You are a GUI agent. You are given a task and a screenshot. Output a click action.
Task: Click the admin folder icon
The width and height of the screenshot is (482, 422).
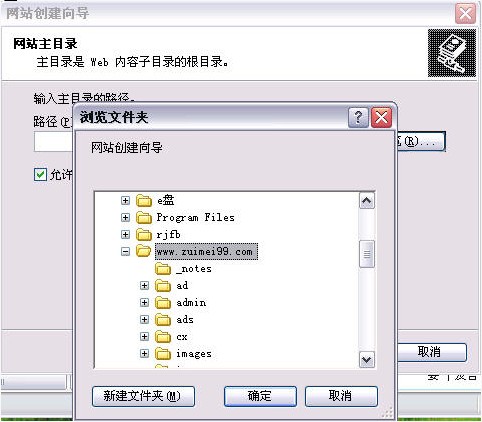click(x=163, y=303)
